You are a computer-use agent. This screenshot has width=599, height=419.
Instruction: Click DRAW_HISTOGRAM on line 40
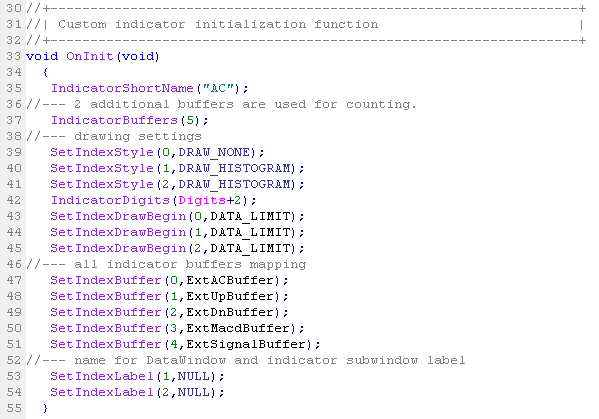pyautogui.click(x=234, y=168)
